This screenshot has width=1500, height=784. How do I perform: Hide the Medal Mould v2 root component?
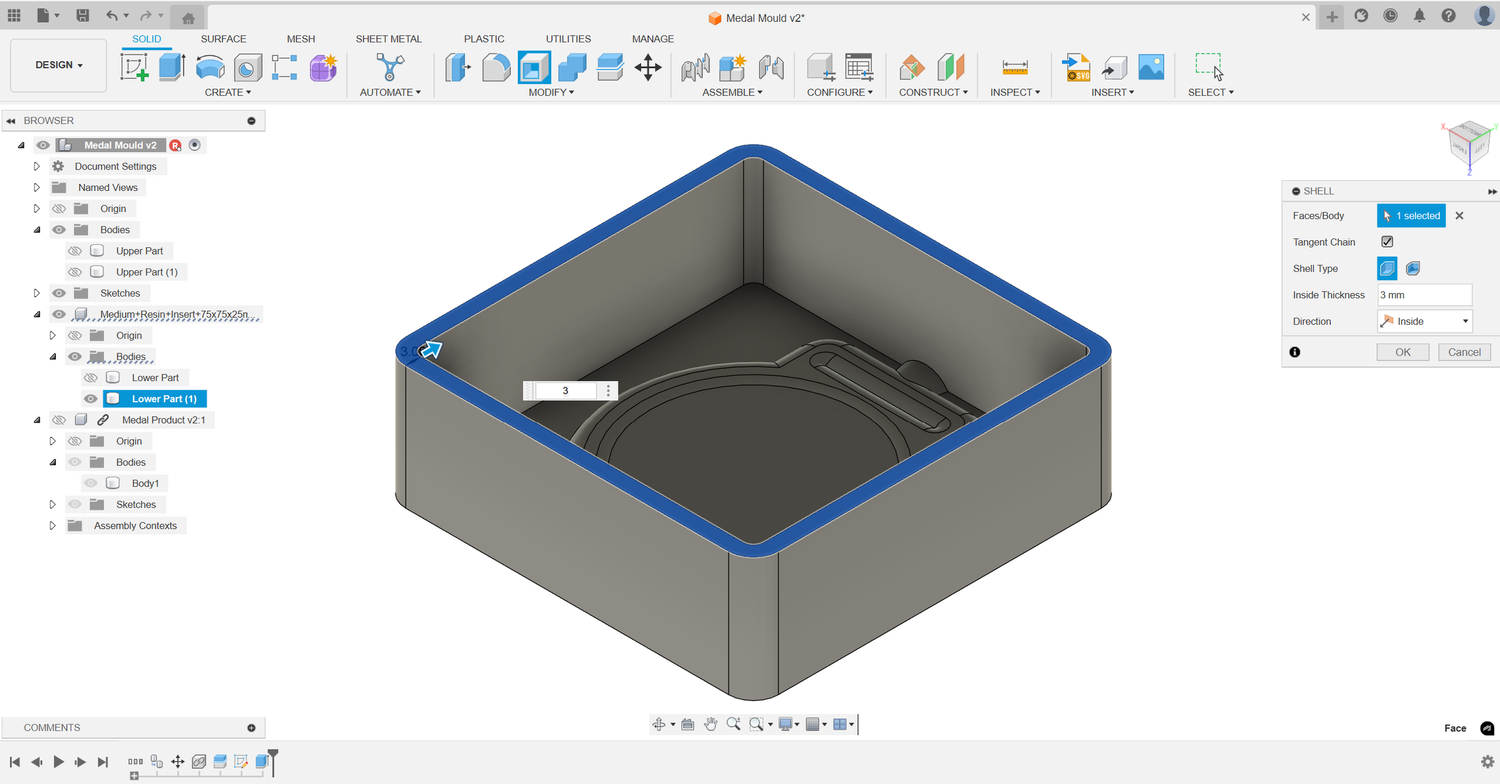[x=43, y=145]
